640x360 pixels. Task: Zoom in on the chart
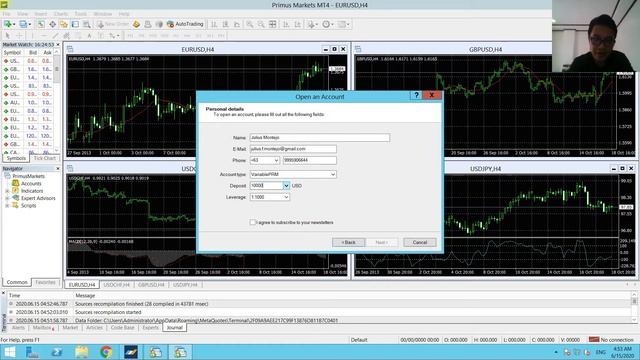(249, 24)
